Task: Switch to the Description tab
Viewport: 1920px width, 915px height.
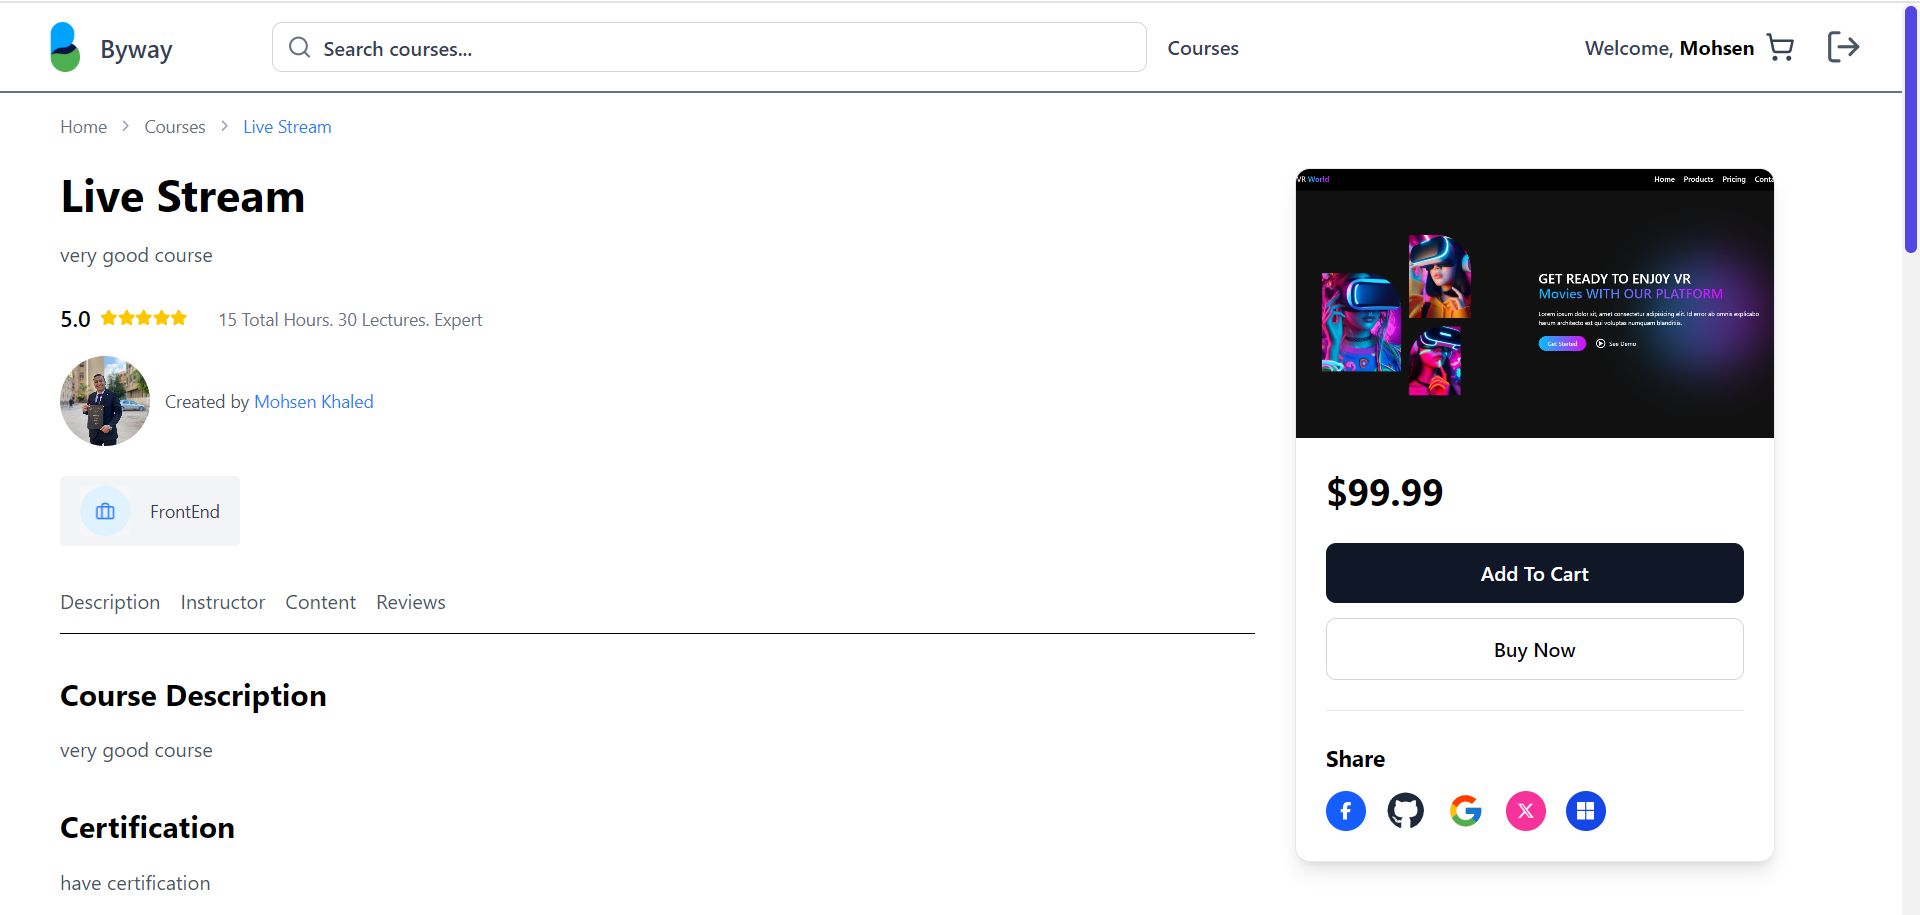Action: click(x=110, y=602)
